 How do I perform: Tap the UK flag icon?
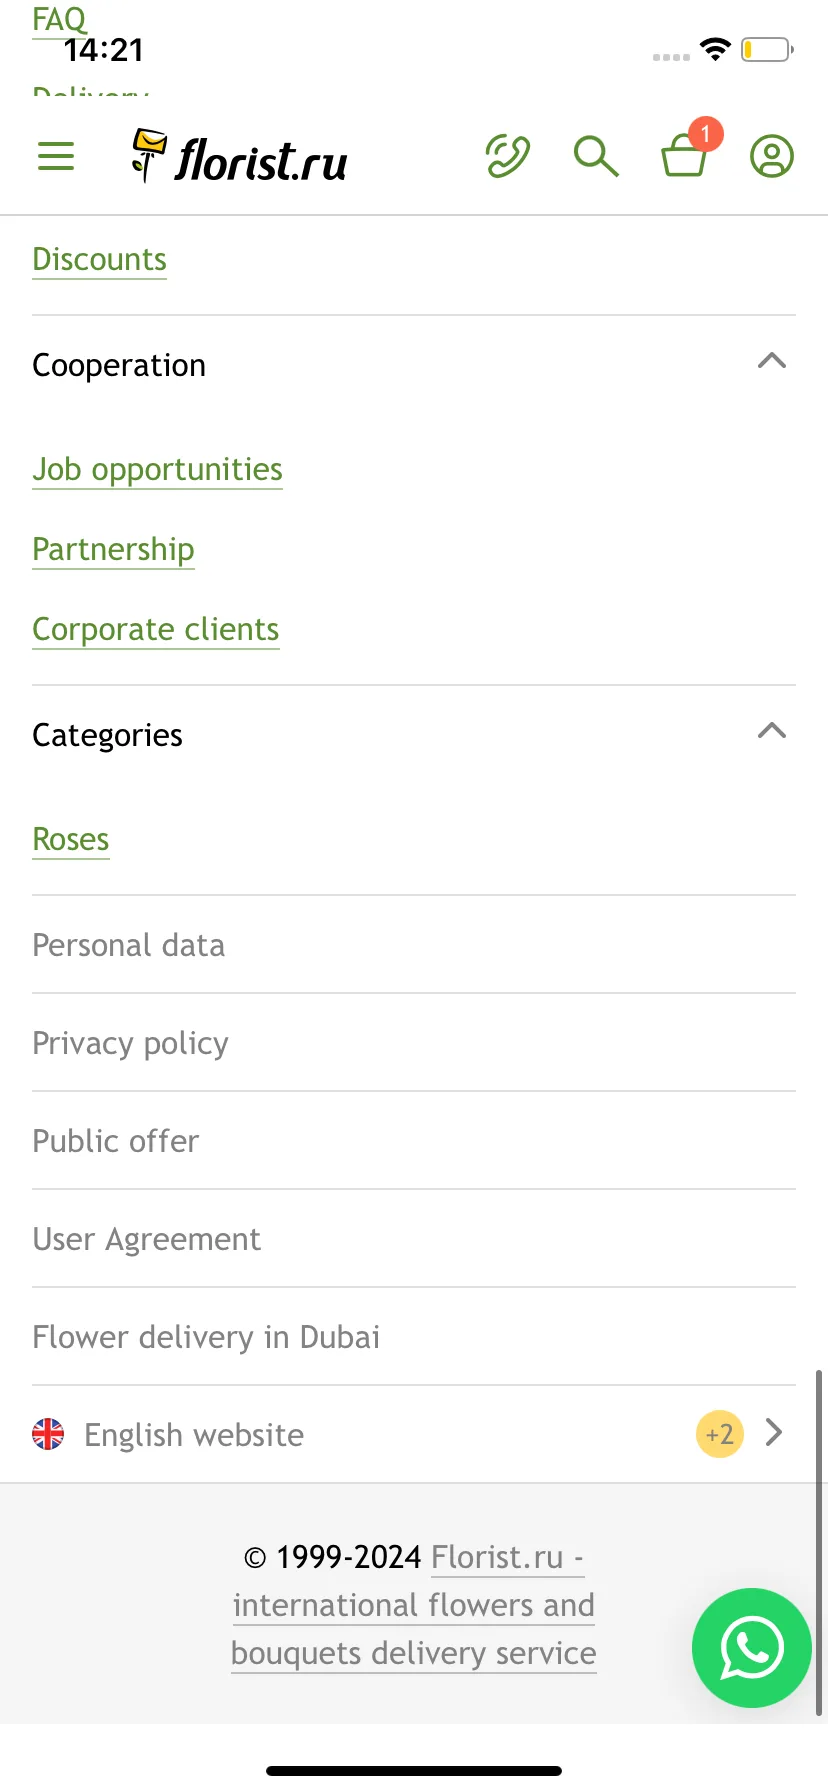point(48,1434)
